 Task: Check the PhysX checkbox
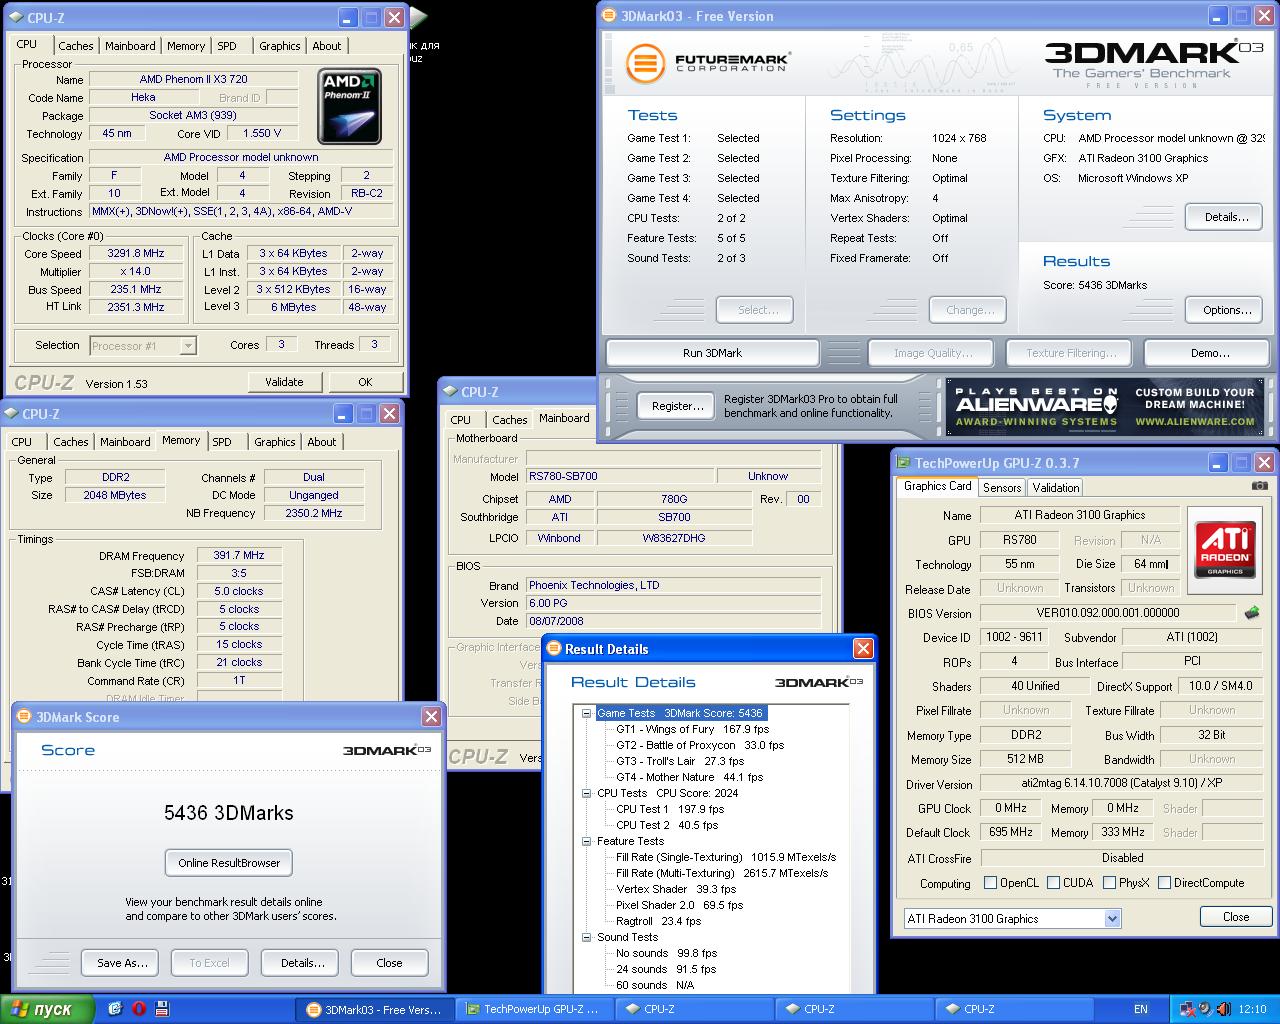pos(1109,883)
